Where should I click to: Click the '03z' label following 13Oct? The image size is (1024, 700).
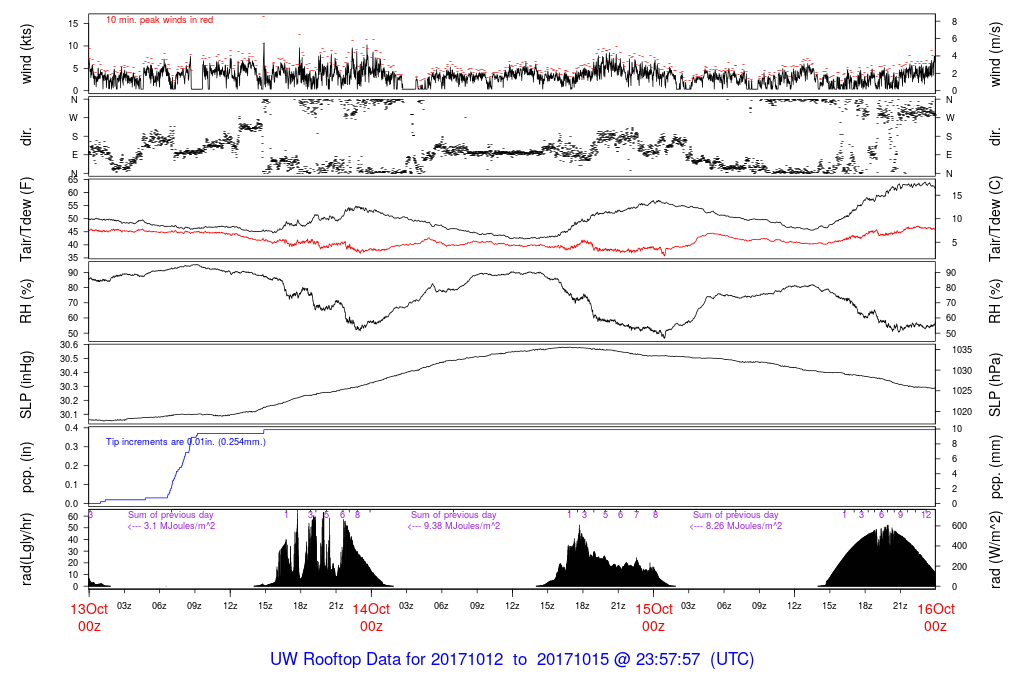point(124,606)
